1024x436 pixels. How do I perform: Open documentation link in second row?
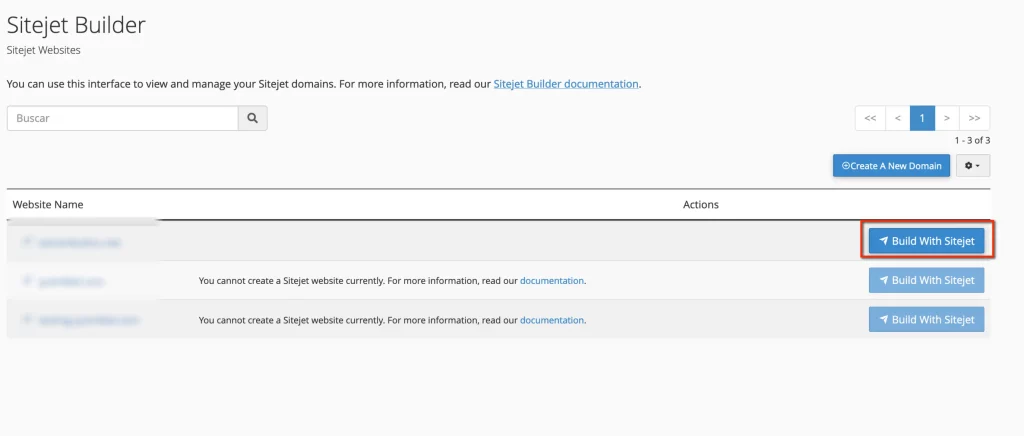552,281
